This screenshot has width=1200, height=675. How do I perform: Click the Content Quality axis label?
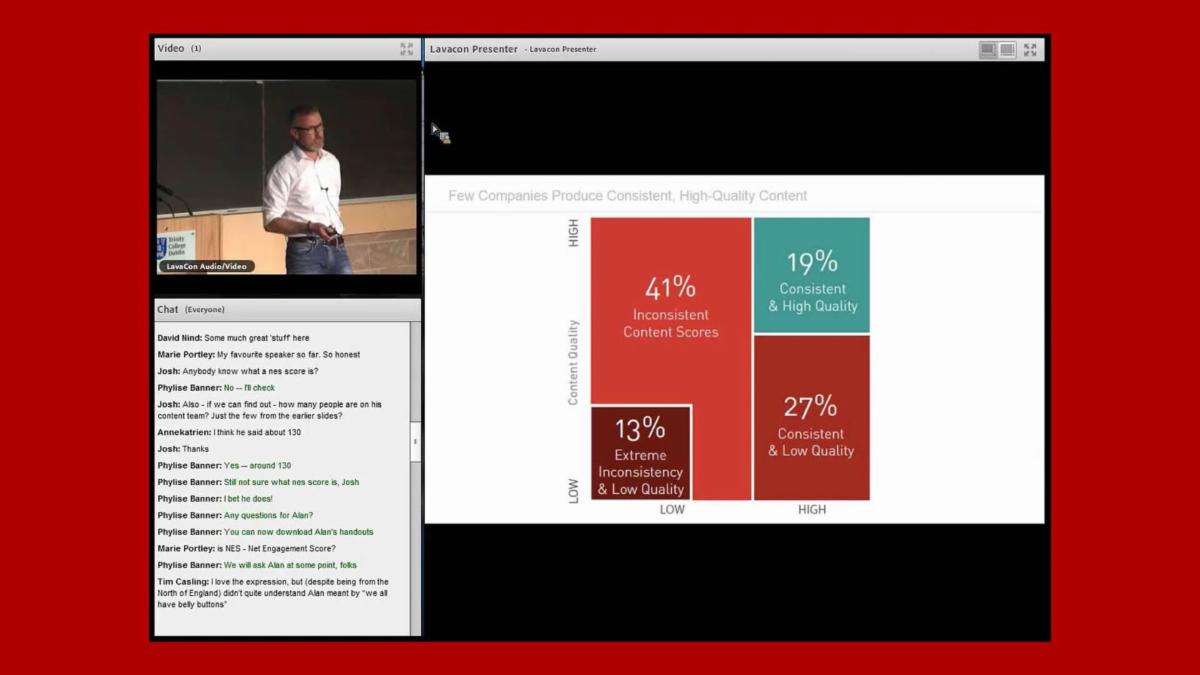coord(573,362)
